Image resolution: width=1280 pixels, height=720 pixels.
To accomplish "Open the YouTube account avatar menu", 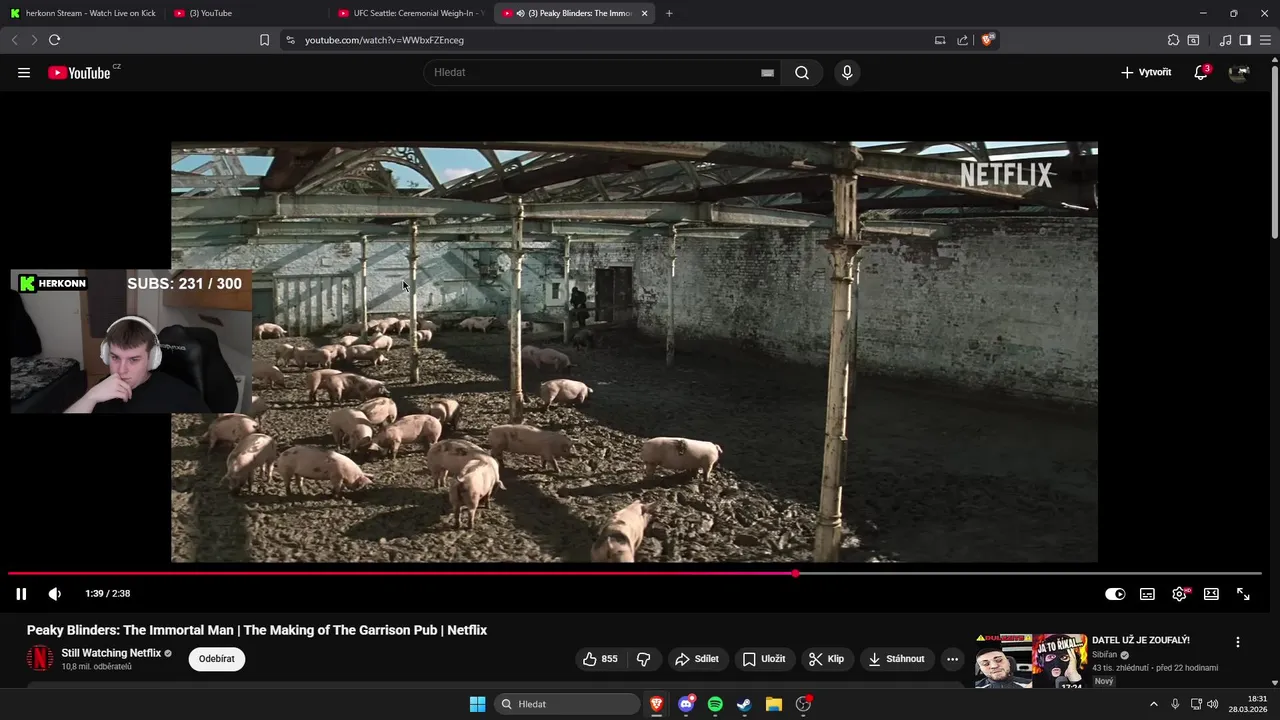I will click(x=1239, y=73).
